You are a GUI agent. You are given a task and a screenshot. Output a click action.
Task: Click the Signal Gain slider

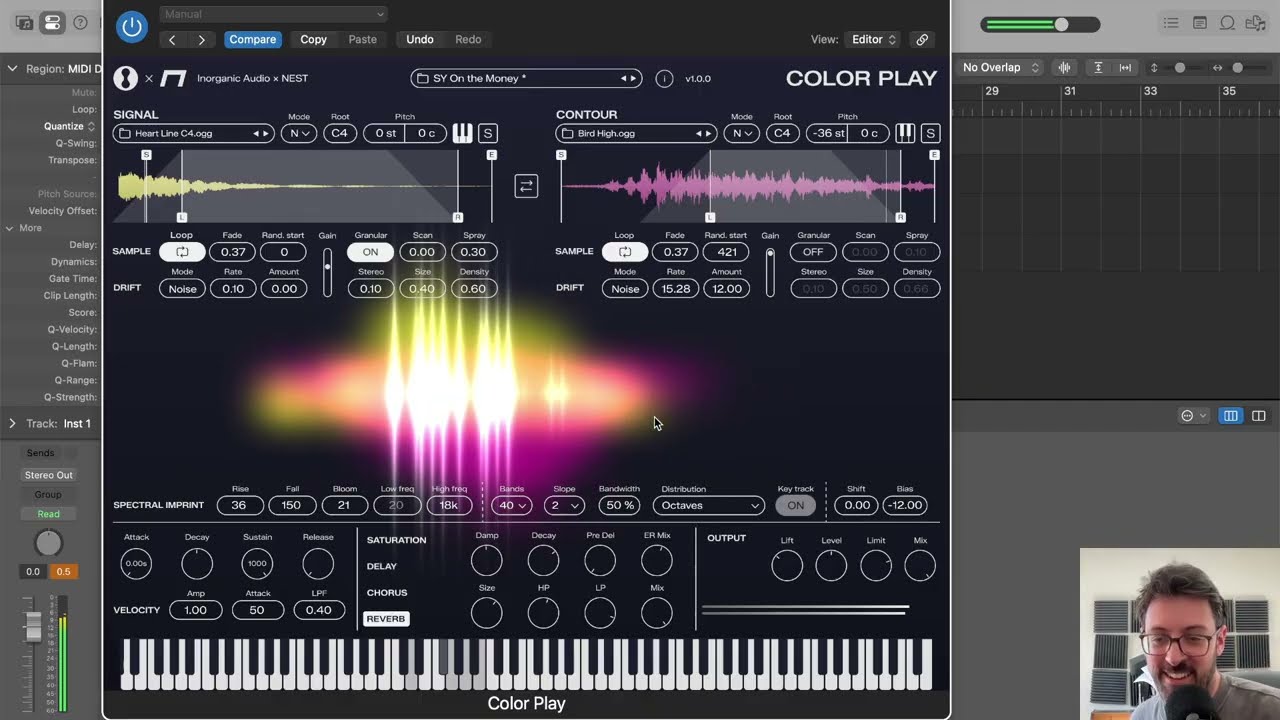click(327, 272)
